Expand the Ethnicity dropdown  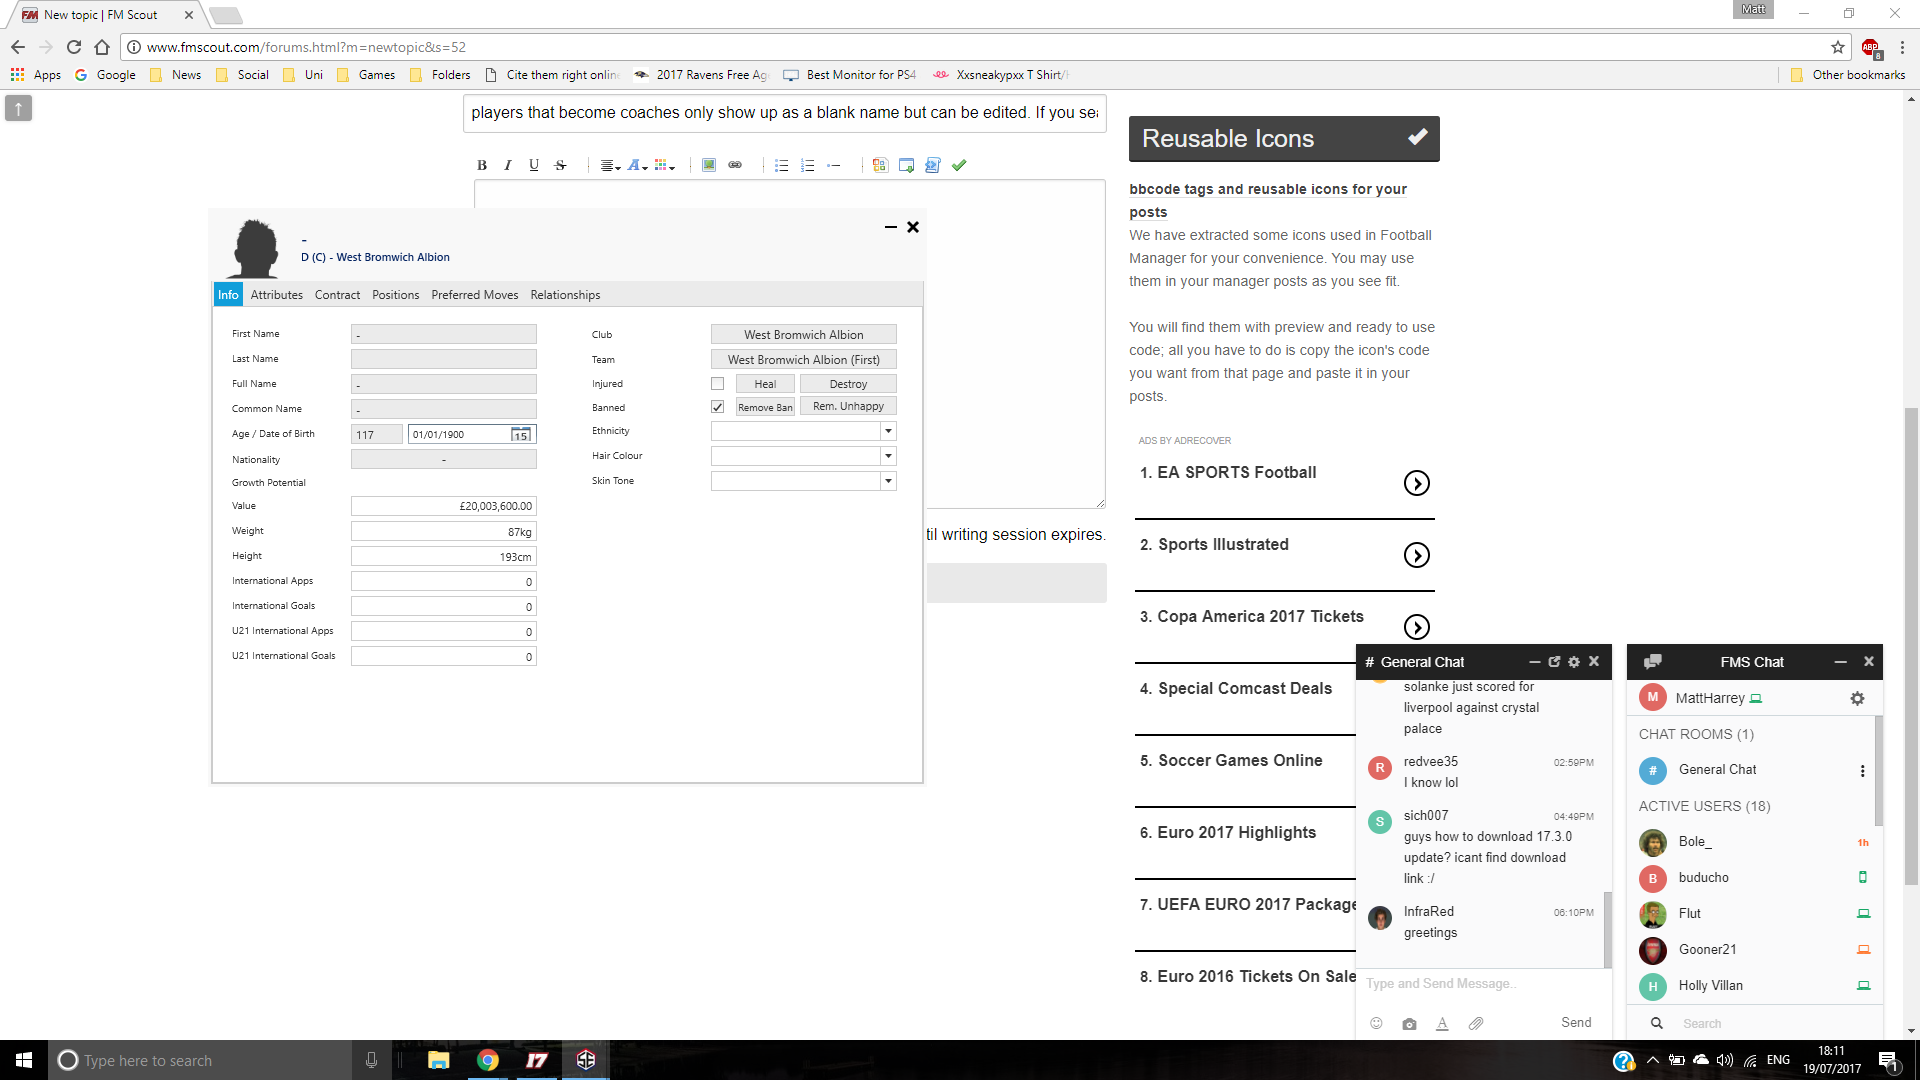click(x=888, y=431)
